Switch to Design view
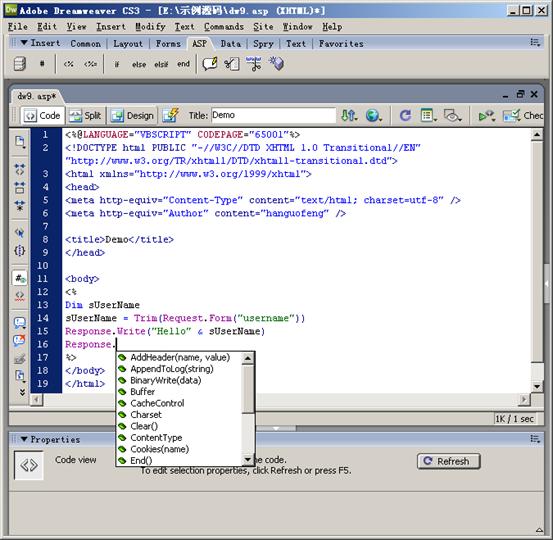The image size is (553, 540). 132,115
